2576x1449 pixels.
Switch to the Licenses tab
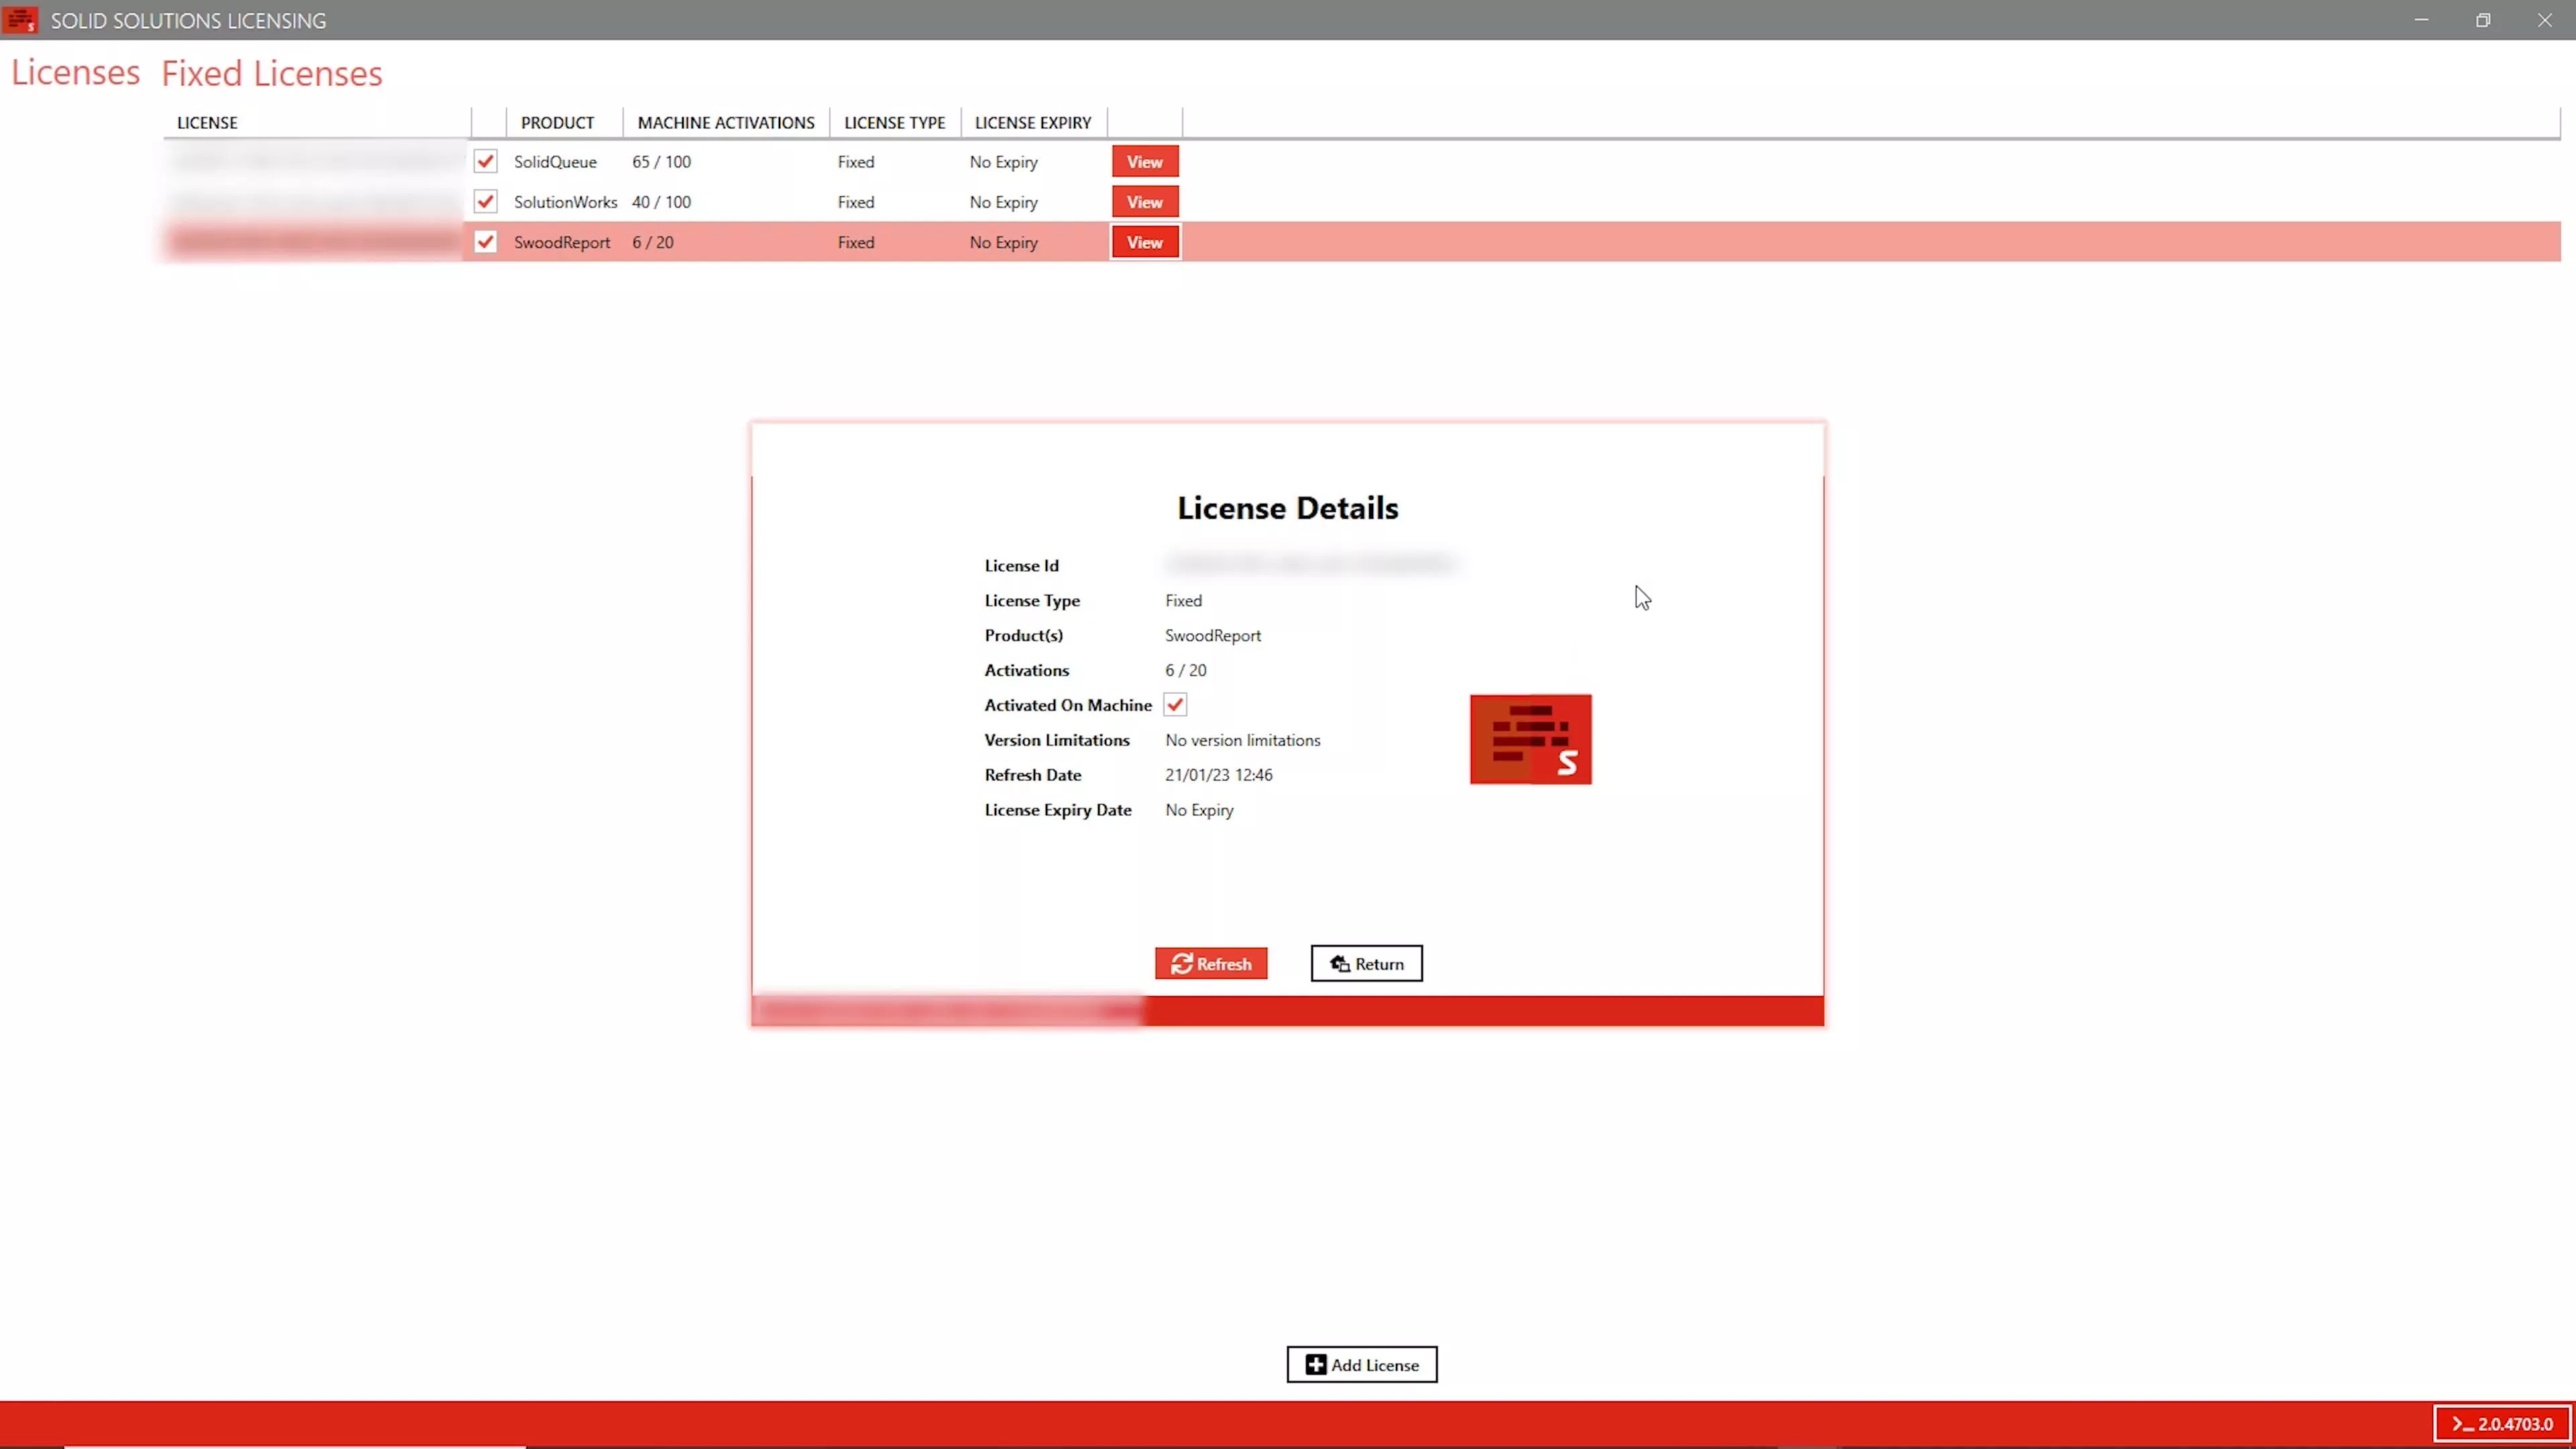pyautogui.click(x=75, y=71)
